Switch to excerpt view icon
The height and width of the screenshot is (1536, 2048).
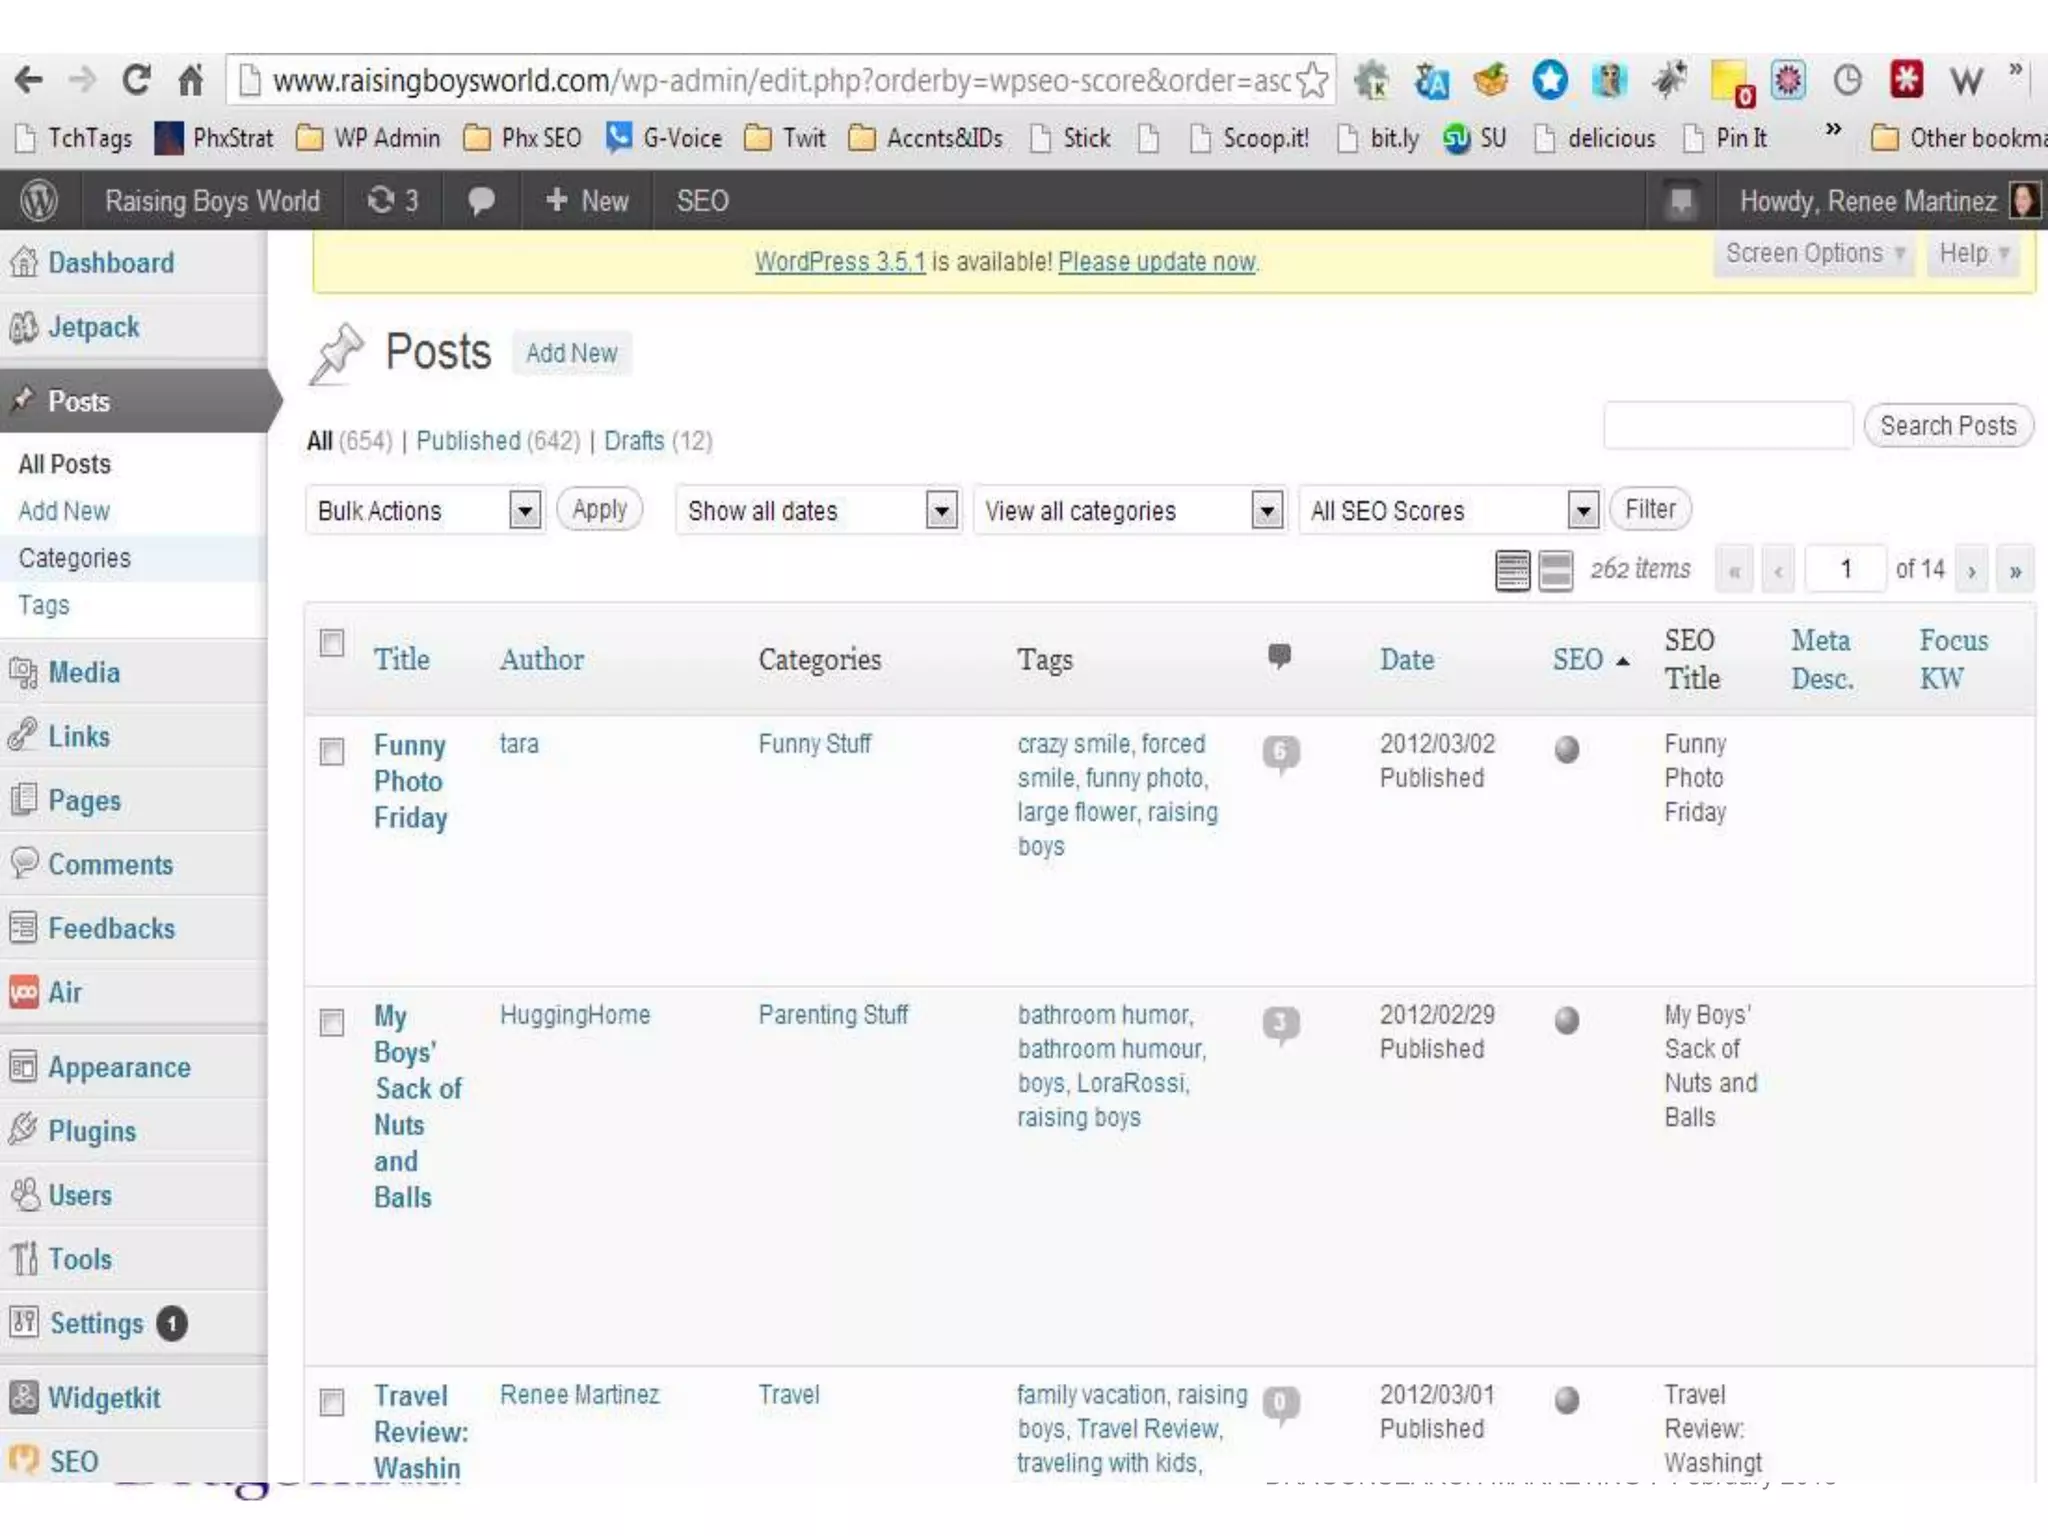coord(1556,571)
